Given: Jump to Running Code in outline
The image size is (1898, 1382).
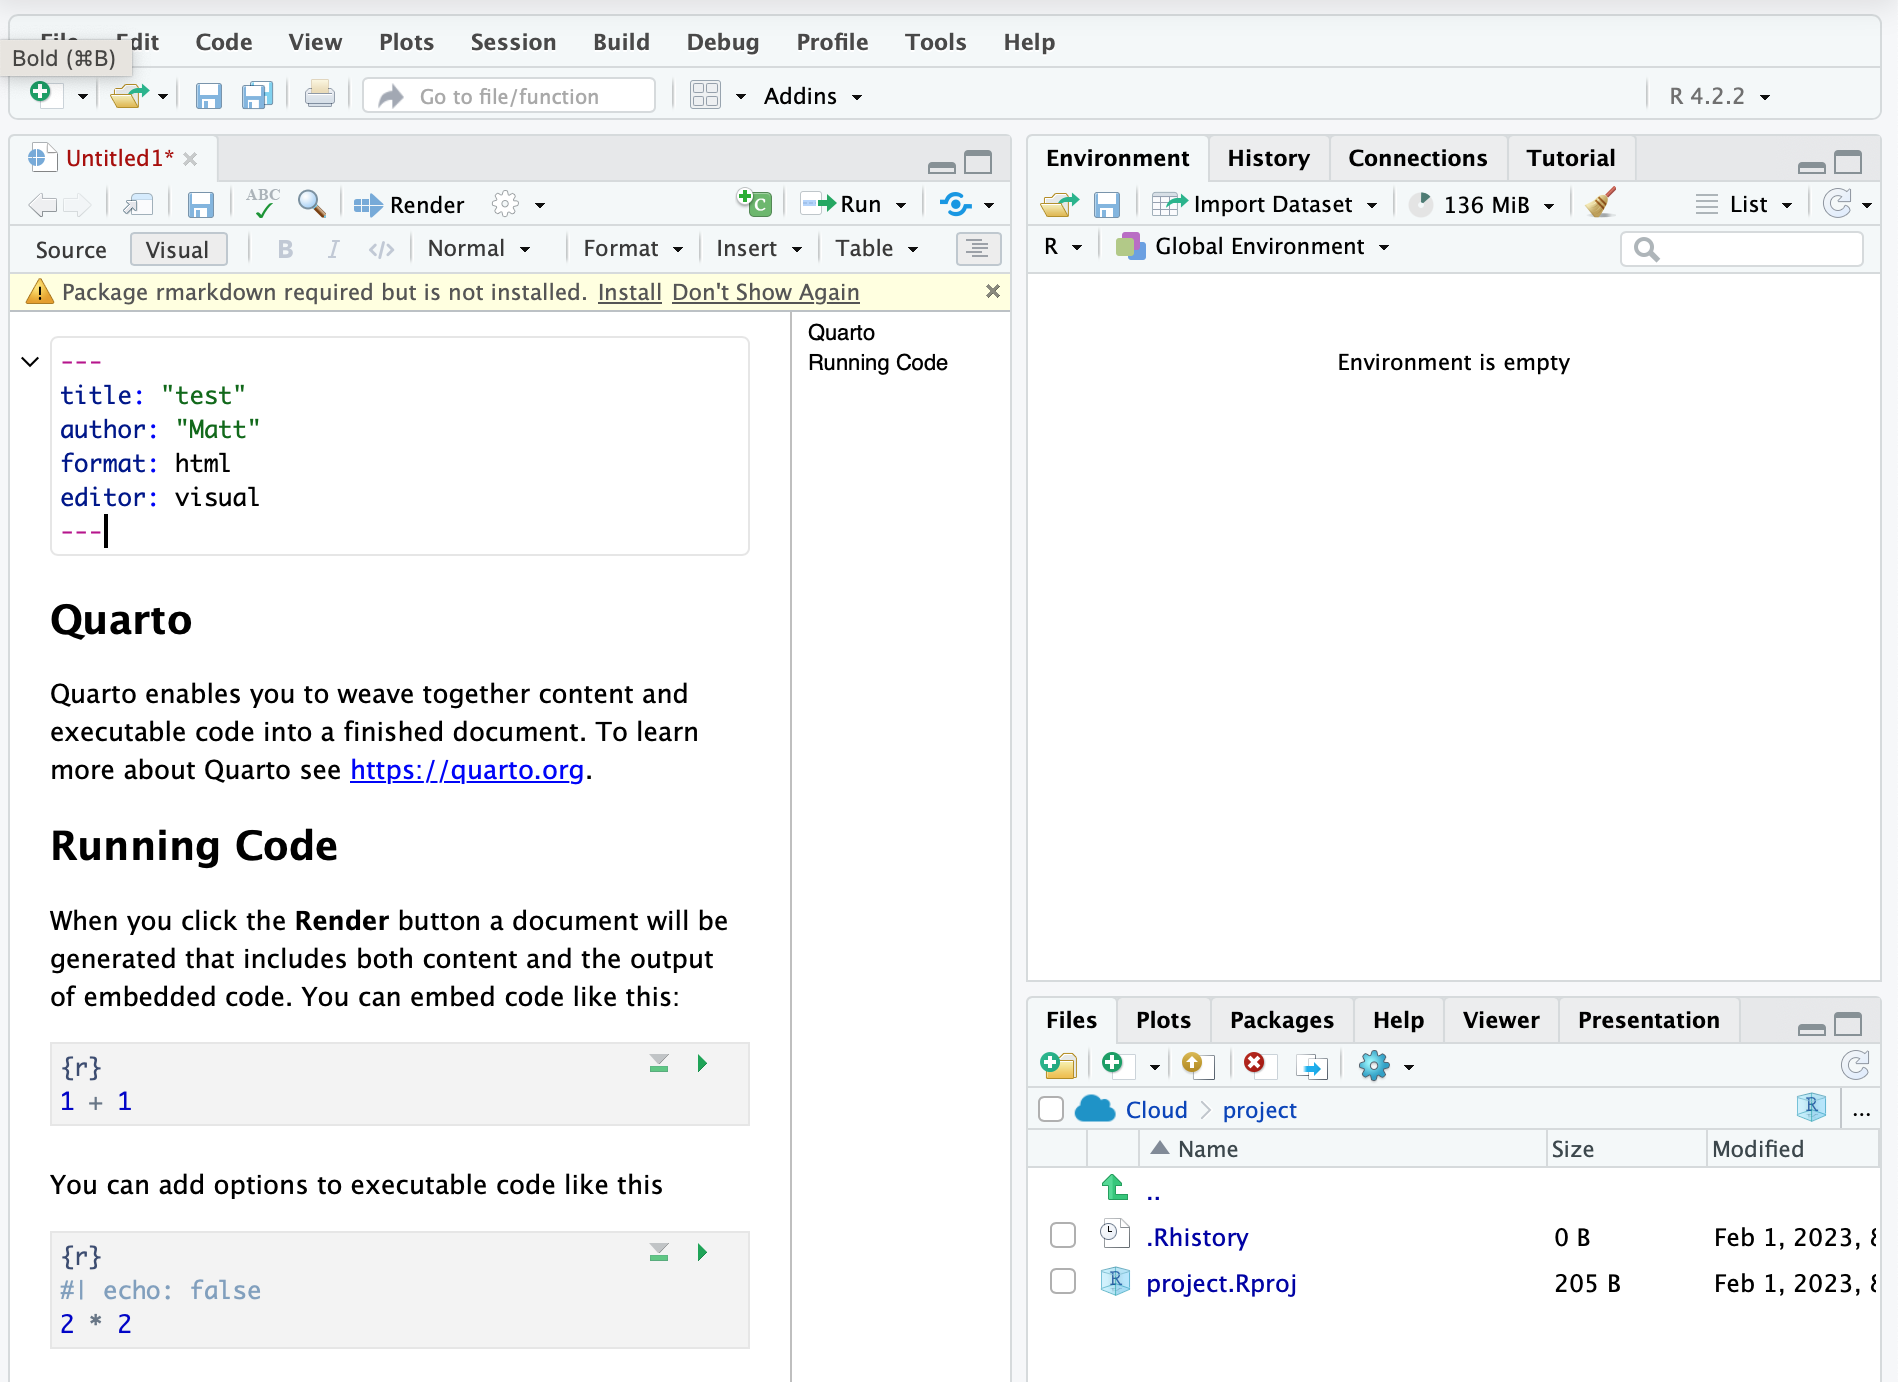Looking at the screenshot, I should coord(877,363).
